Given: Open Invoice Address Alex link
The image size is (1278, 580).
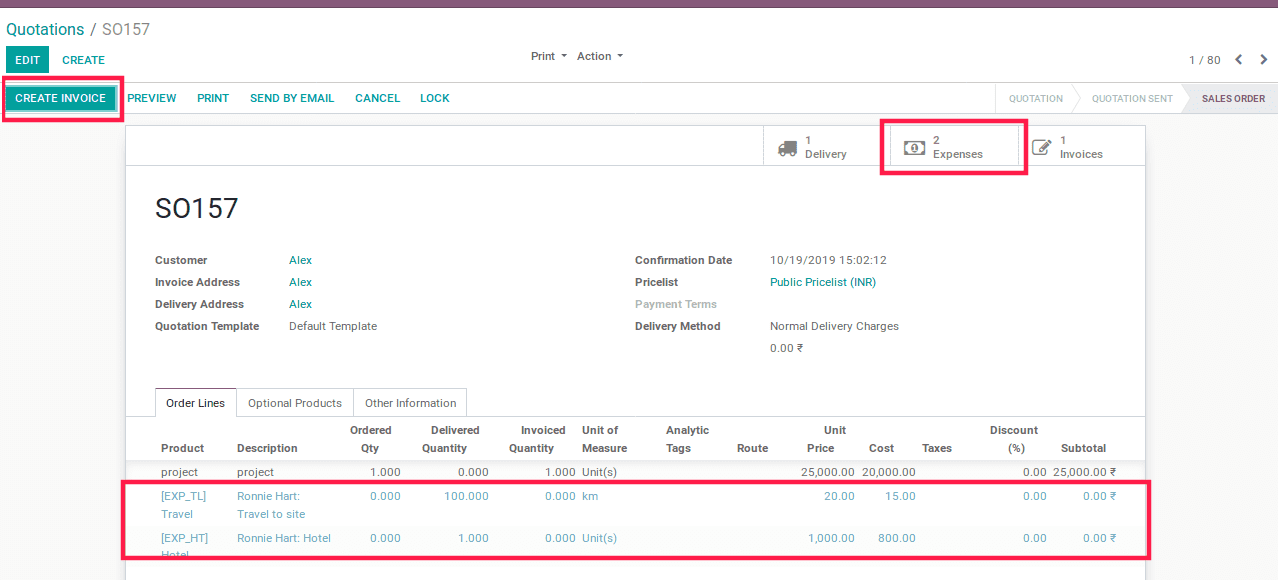Looking at the screenshot, I should [x=300, y=282].
